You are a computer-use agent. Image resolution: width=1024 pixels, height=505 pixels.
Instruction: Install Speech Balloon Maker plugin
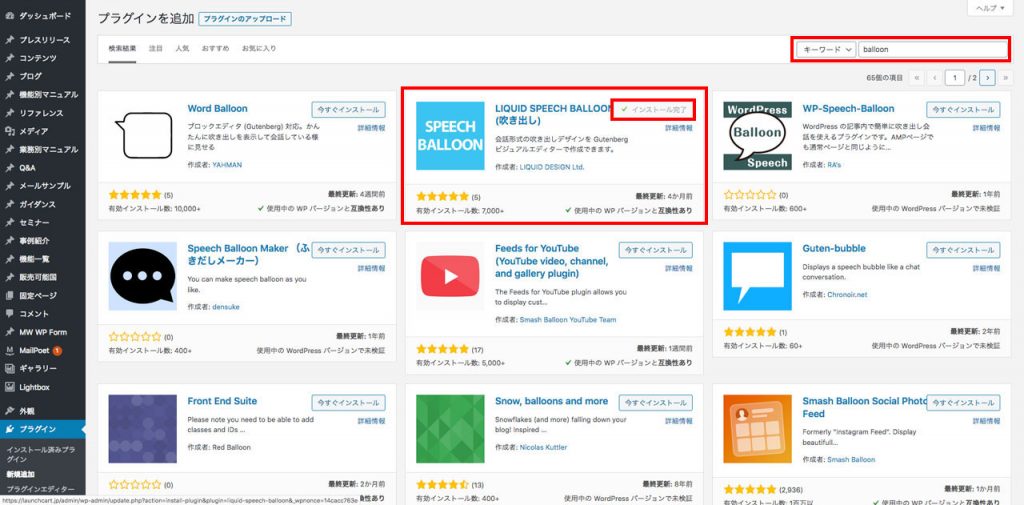[x=348, y=250]
